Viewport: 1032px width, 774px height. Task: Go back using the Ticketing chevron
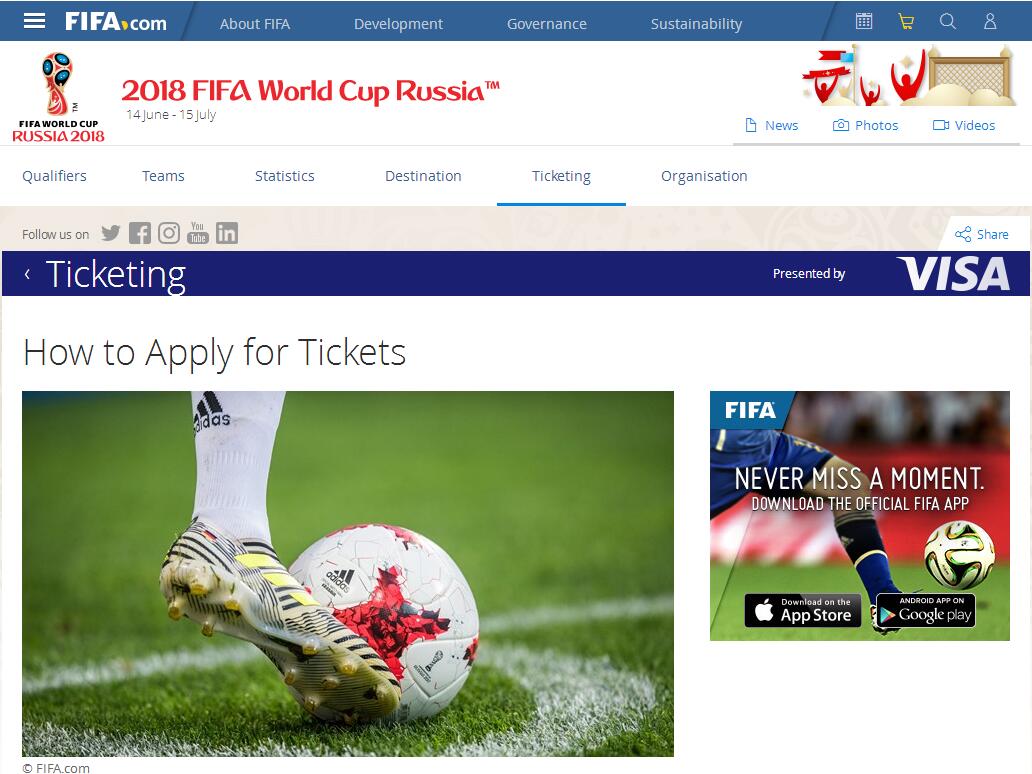tap(27, 274)
